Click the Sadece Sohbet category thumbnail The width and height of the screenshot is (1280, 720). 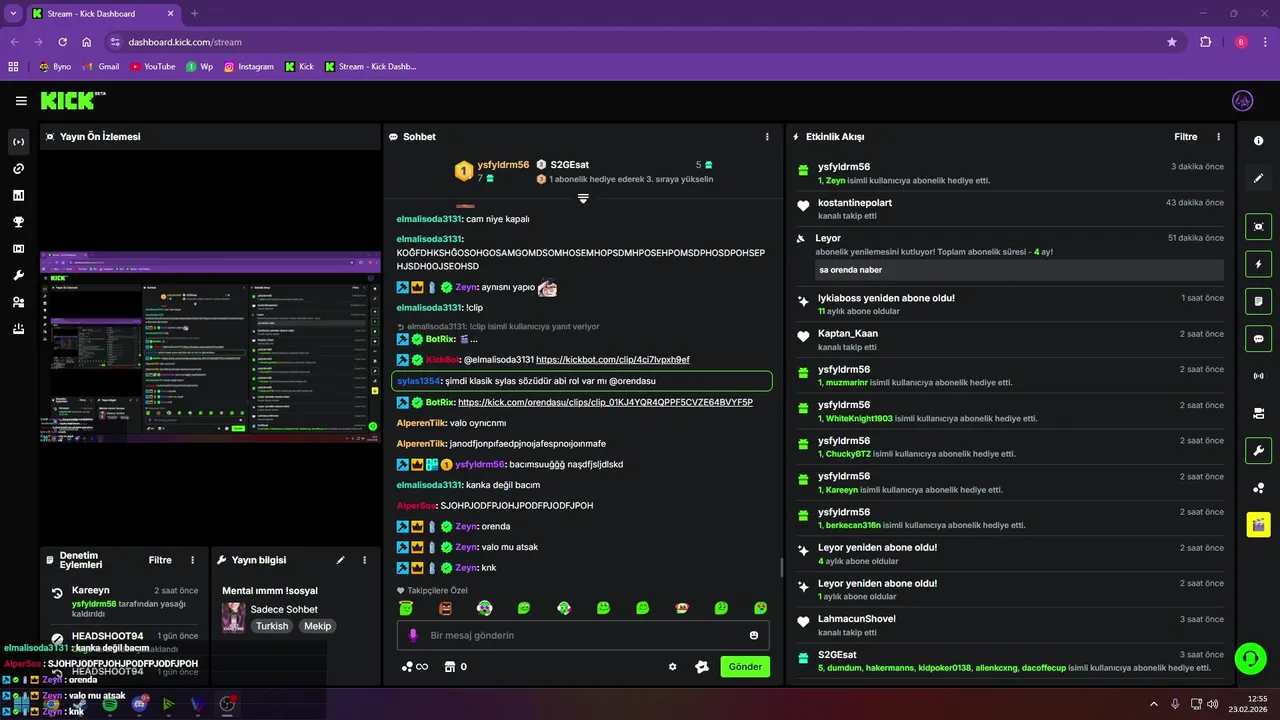[233, 617]
